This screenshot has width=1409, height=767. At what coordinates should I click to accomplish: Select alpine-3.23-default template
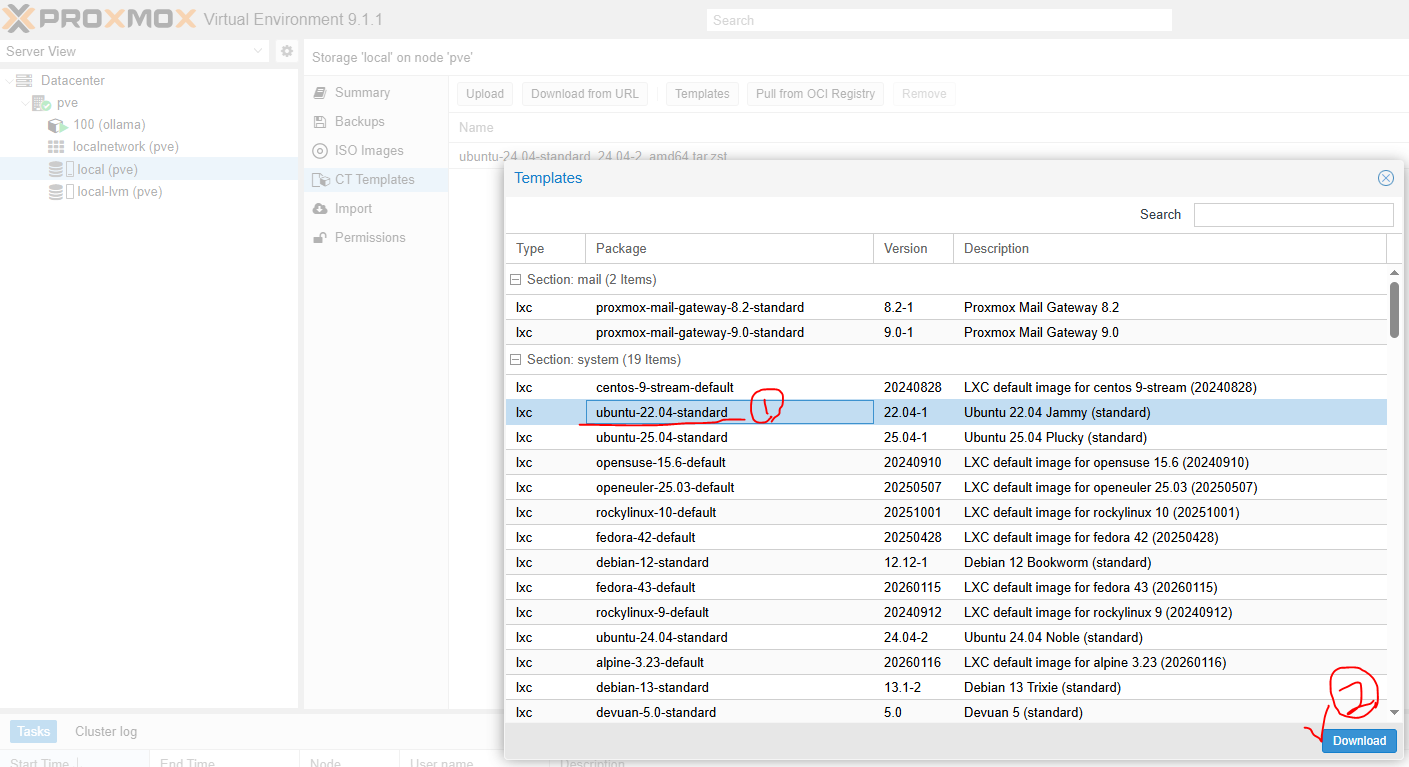point(946,662)
